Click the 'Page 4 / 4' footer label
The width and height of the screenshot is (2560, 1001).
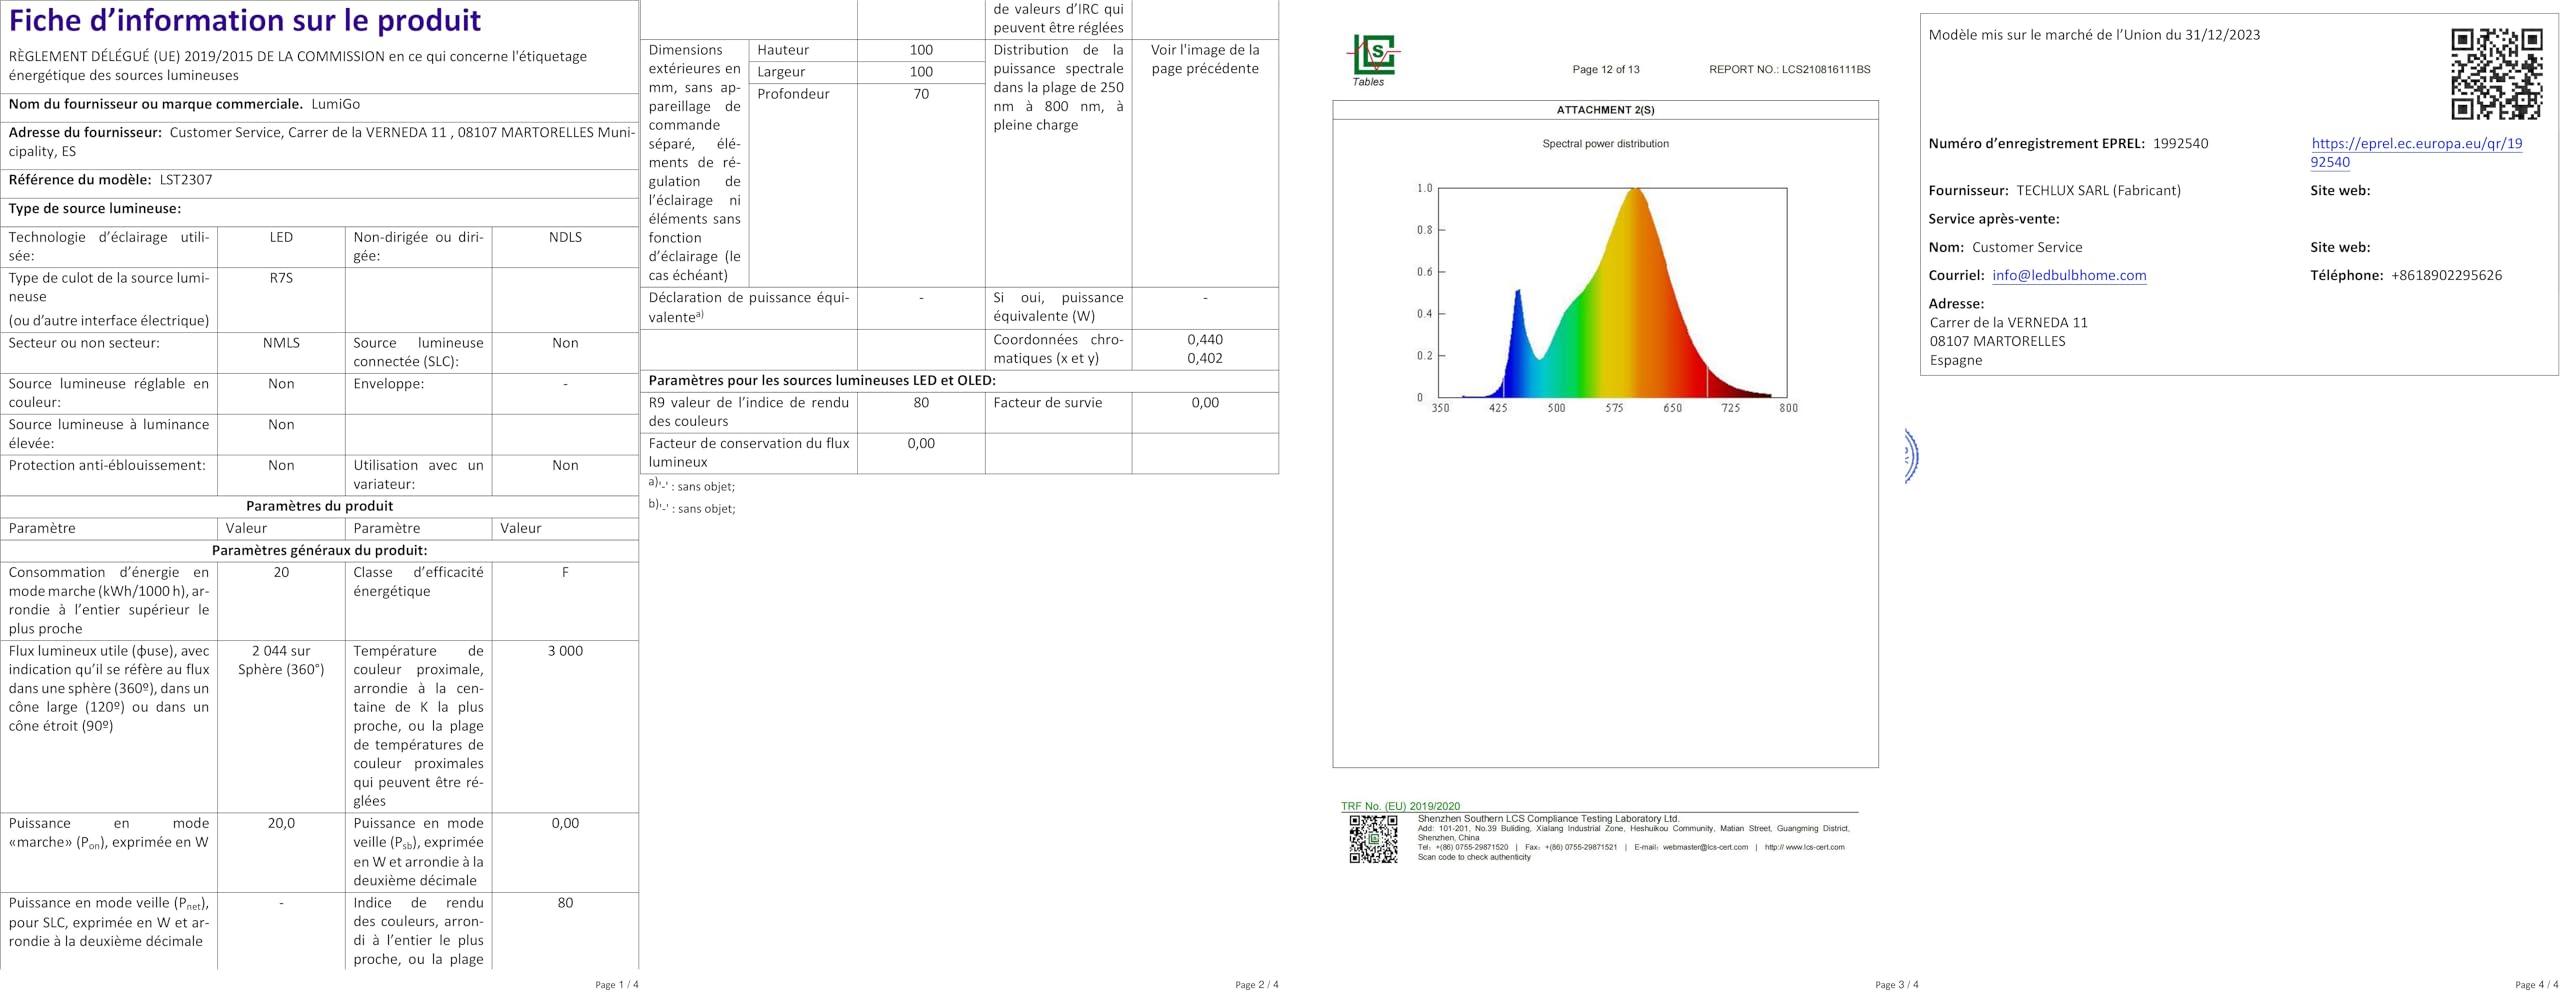[2537, 985]
